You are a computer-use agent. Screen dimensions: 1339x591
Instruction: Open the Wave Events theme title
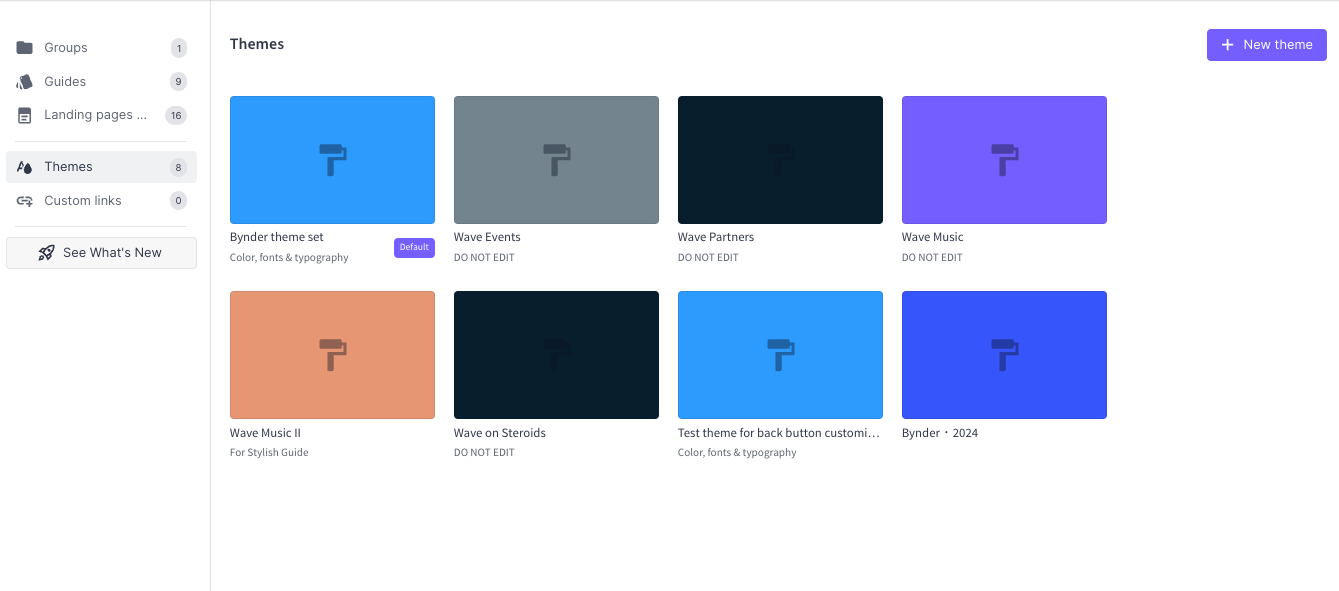(x=487, y=237)
